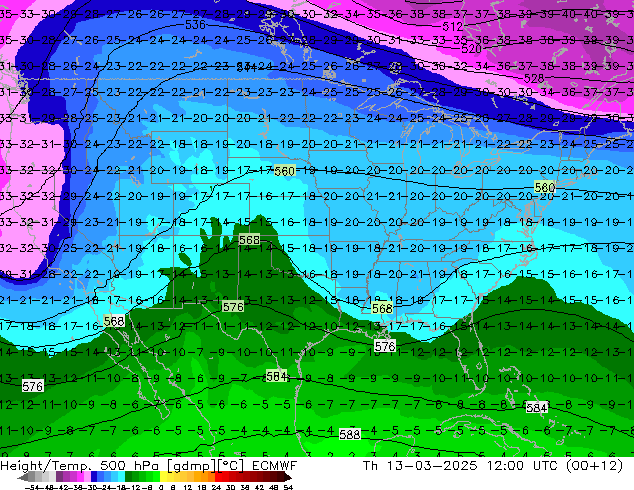This screenshot has width=634, height=490.
Task: Select the 560 label over the northern Plains
Action: click(284, 171)
